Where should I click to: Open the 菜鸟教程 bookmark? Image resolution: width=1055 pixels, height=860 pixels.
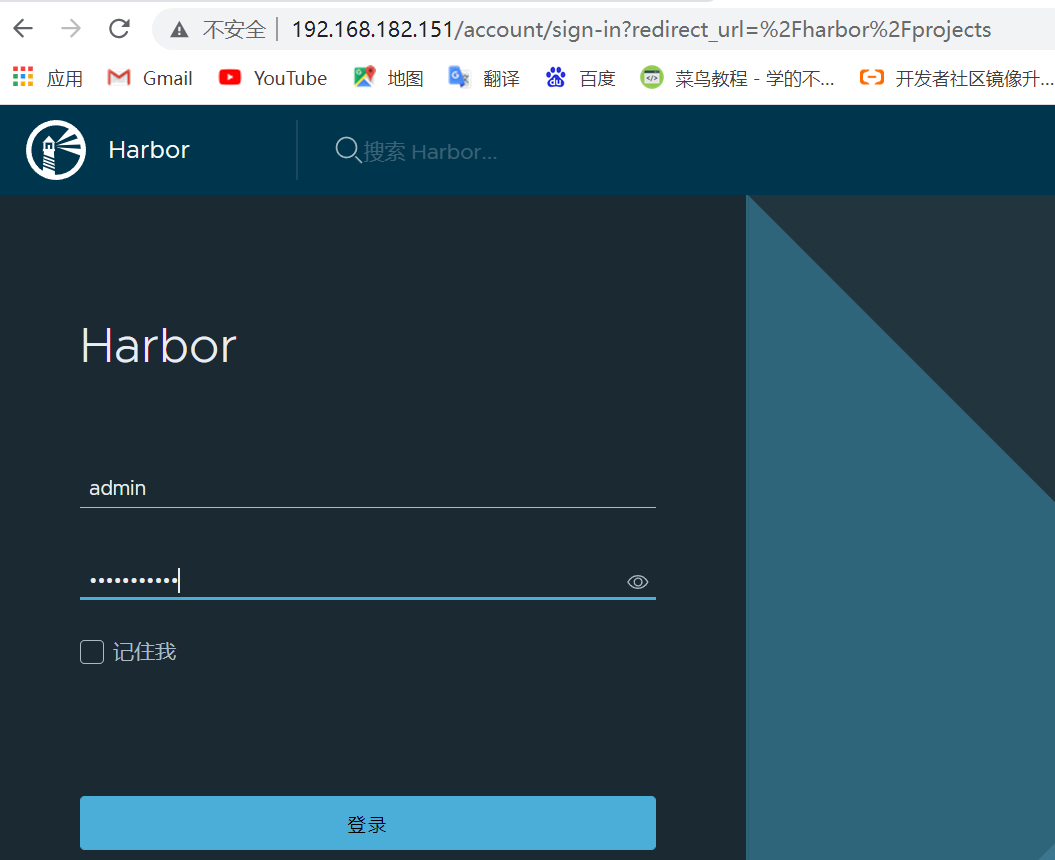737,78
